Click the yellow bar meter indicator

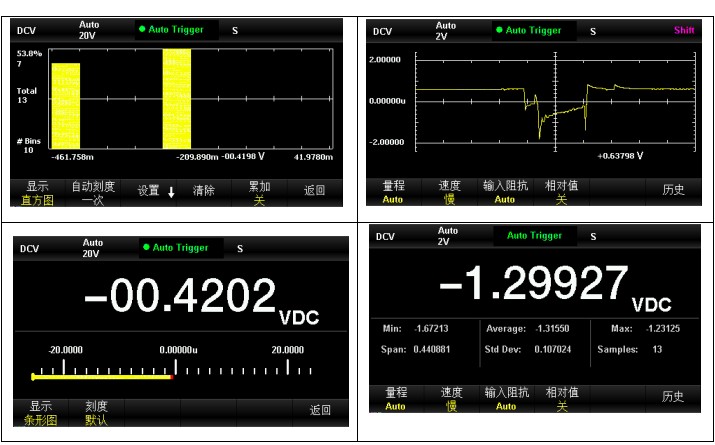click(101, 377)
